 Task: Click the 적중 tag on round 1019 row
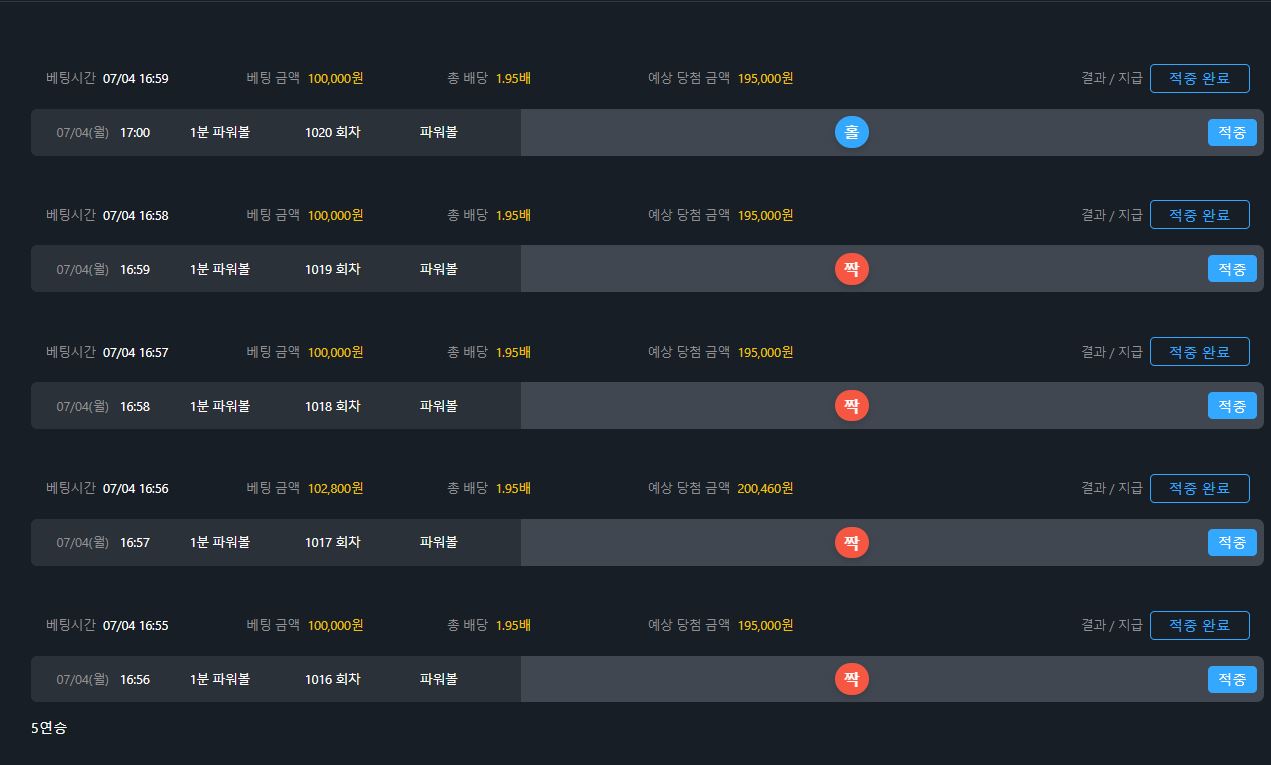click(x=1232, y=269)
